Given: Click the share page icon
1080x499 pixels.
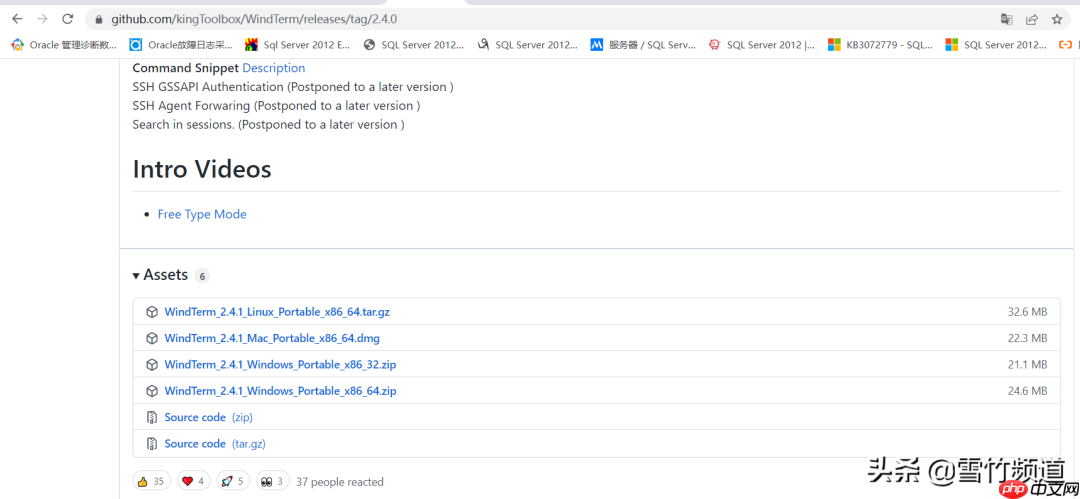Looking at the screenshot, I should point(1032,19).
